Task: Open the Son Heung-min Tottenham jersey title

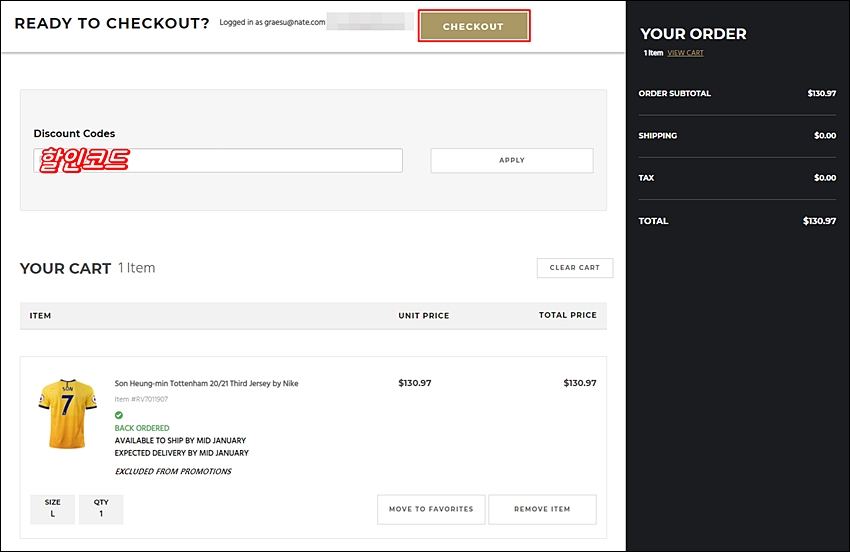Action: (x=207, y=383)
